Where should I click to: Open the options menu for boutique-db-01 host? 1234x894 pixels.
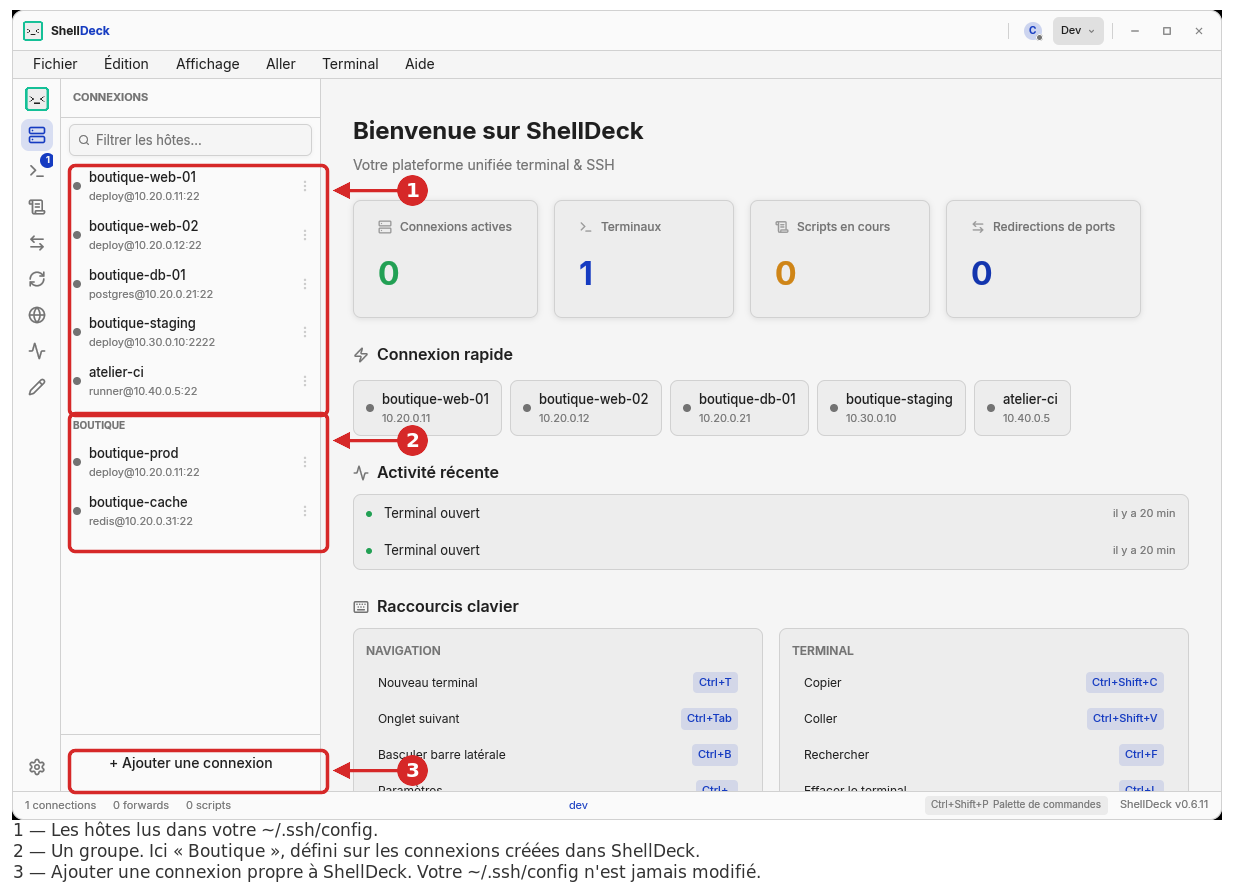(305, 284)
